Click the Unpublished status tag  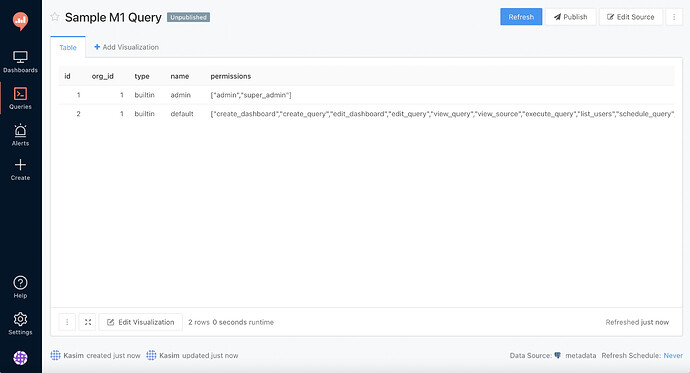point(188,17)
